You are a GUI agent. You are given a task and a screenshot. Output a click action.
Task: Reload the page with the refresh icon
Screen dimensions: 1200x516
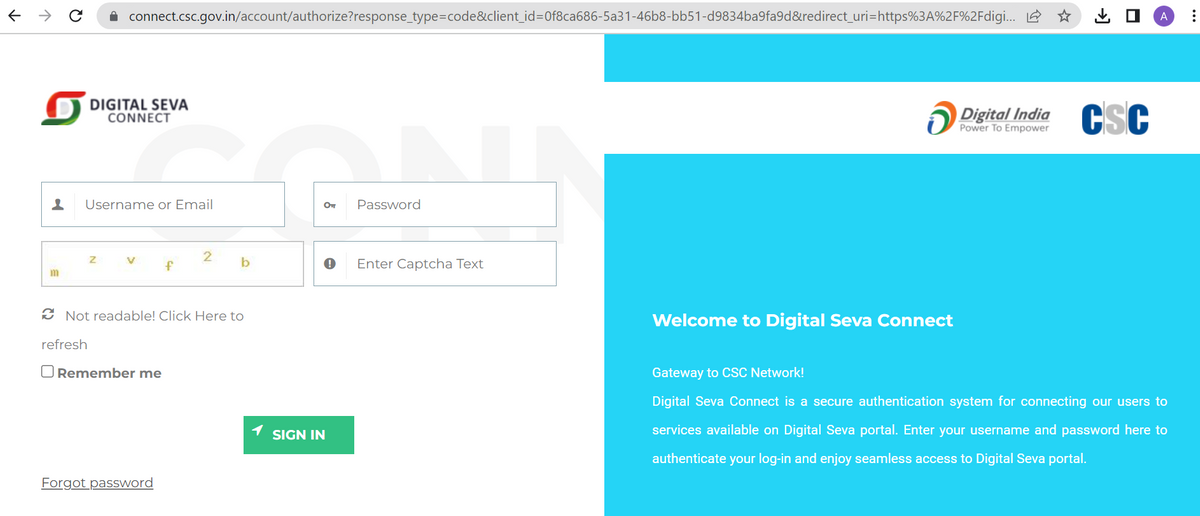(76, 16)
